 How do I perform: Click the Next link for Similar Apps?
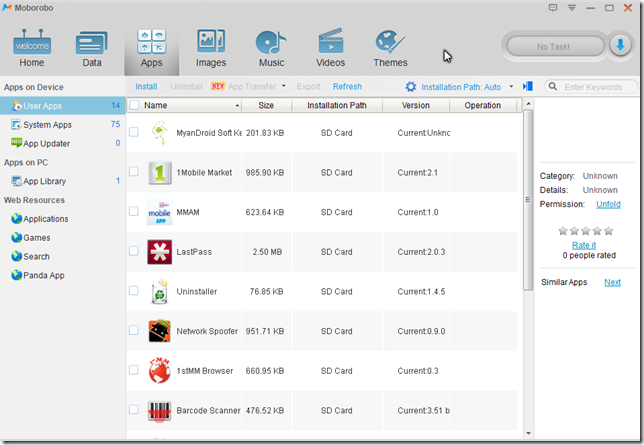[612, 282]
